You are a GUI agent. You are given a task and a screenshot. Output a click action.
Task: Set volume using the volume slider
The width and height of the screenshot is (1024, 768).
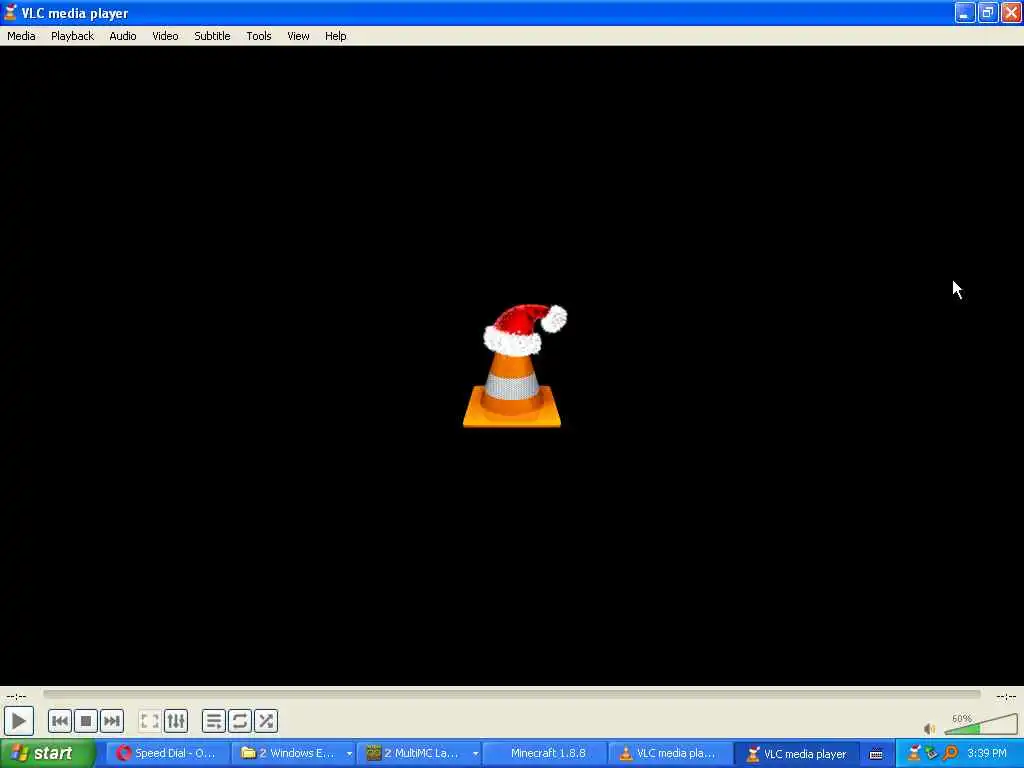981,725
